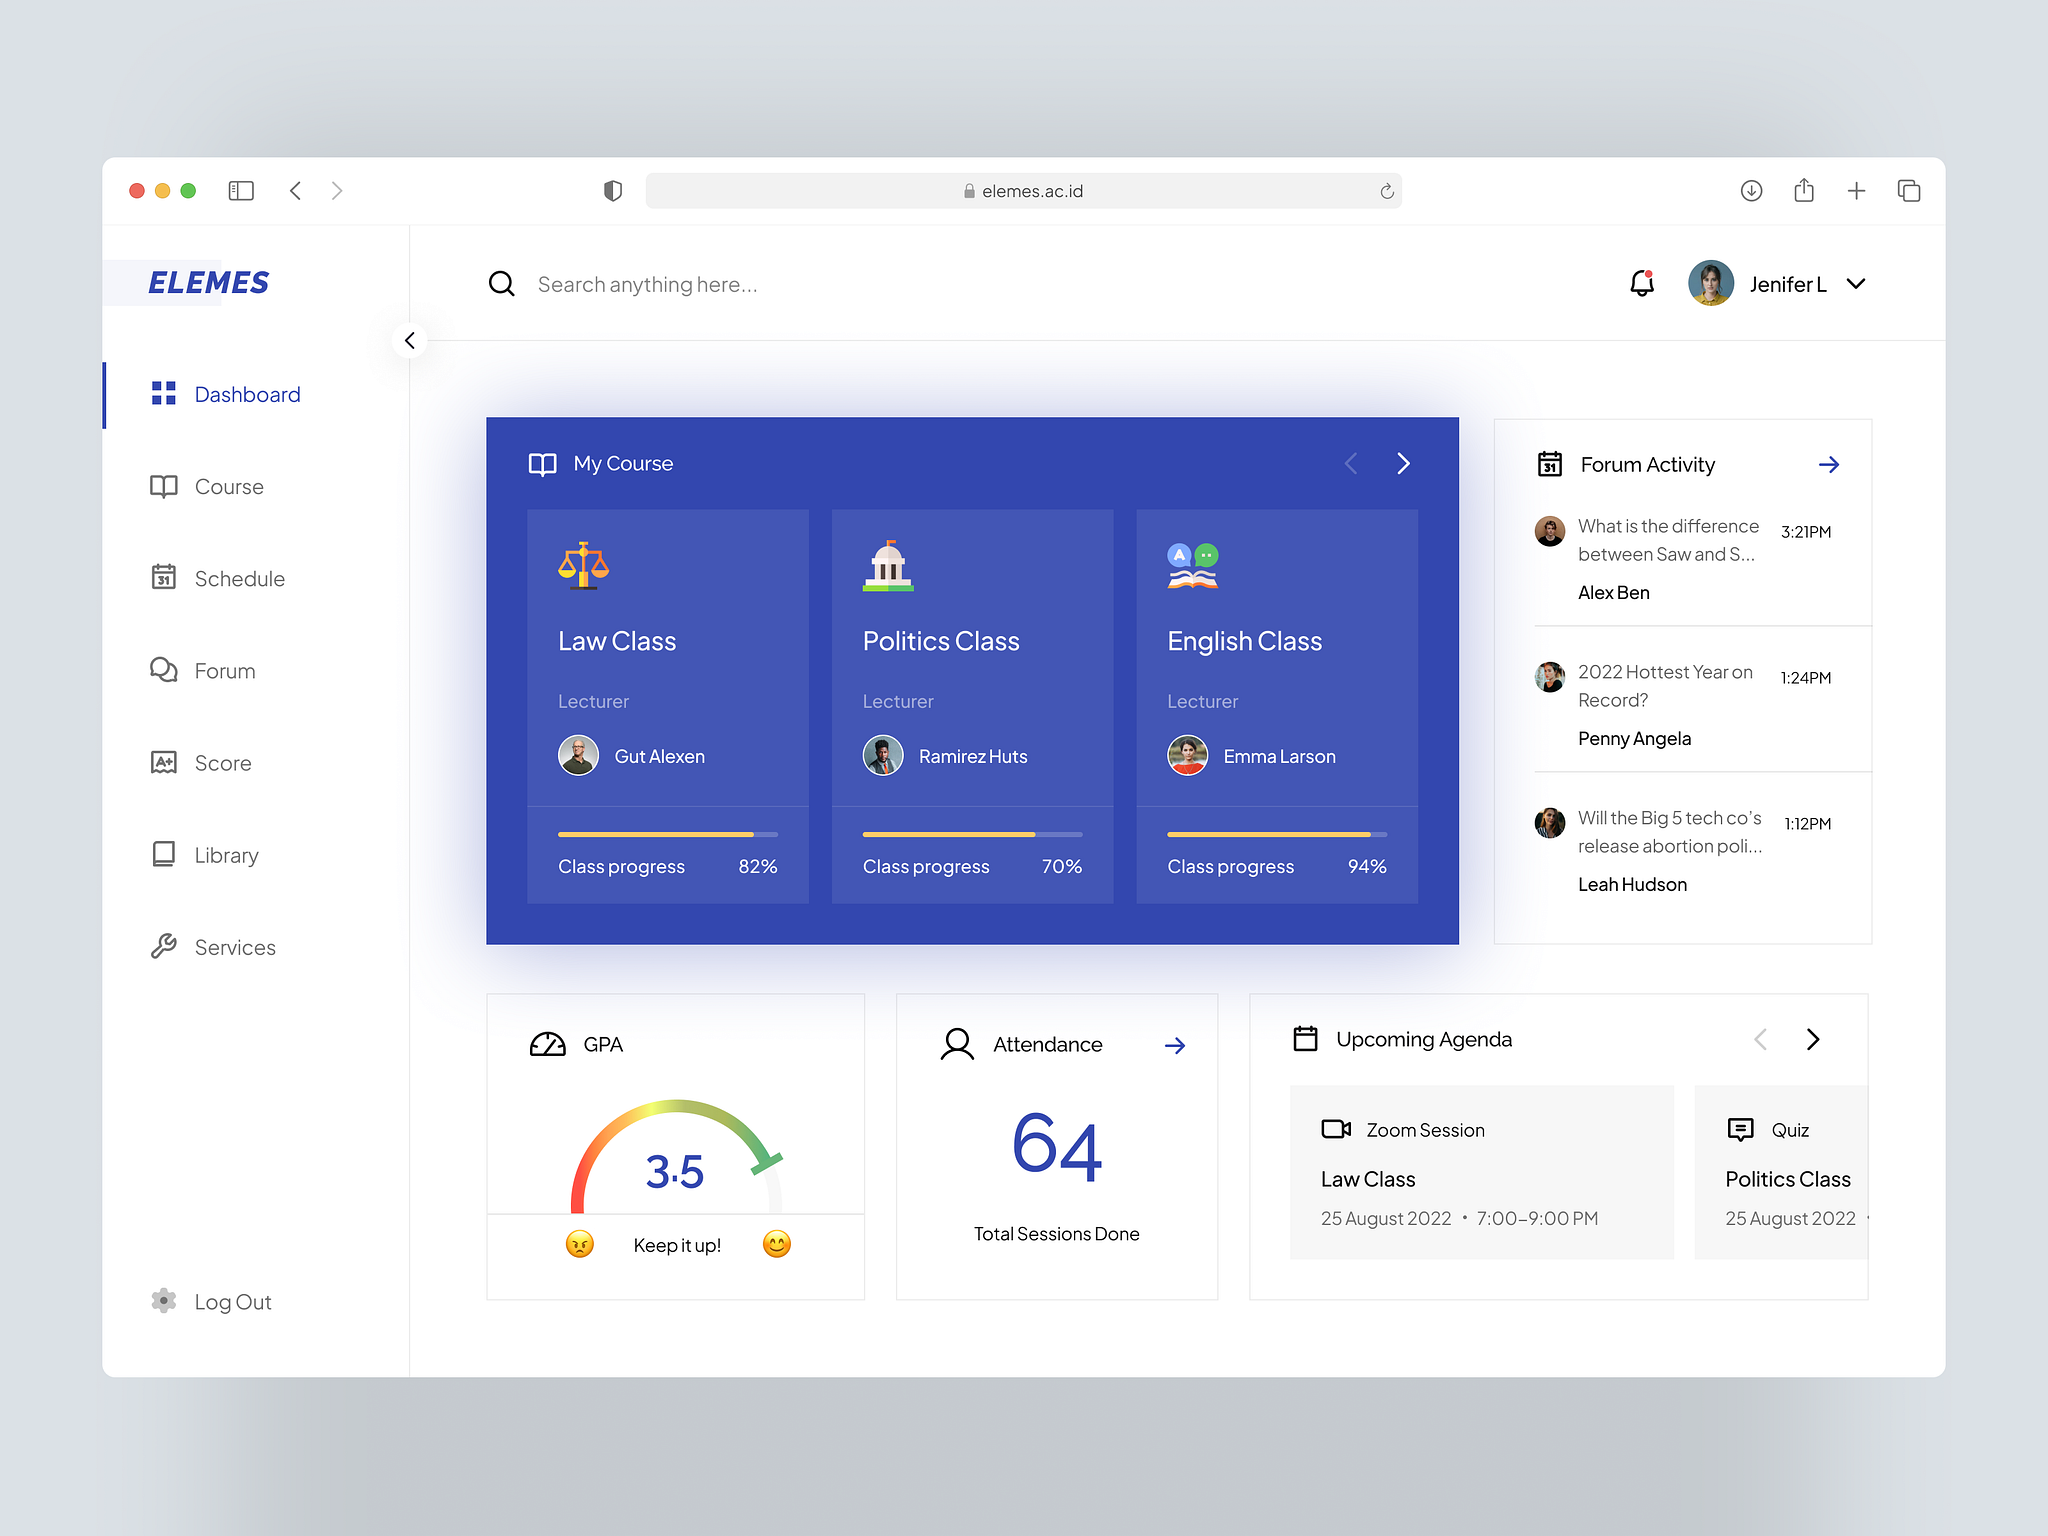This screenshot has height=1536, width=2048.
Task: Open the Forum section from the sidebar
Action: 224,670
